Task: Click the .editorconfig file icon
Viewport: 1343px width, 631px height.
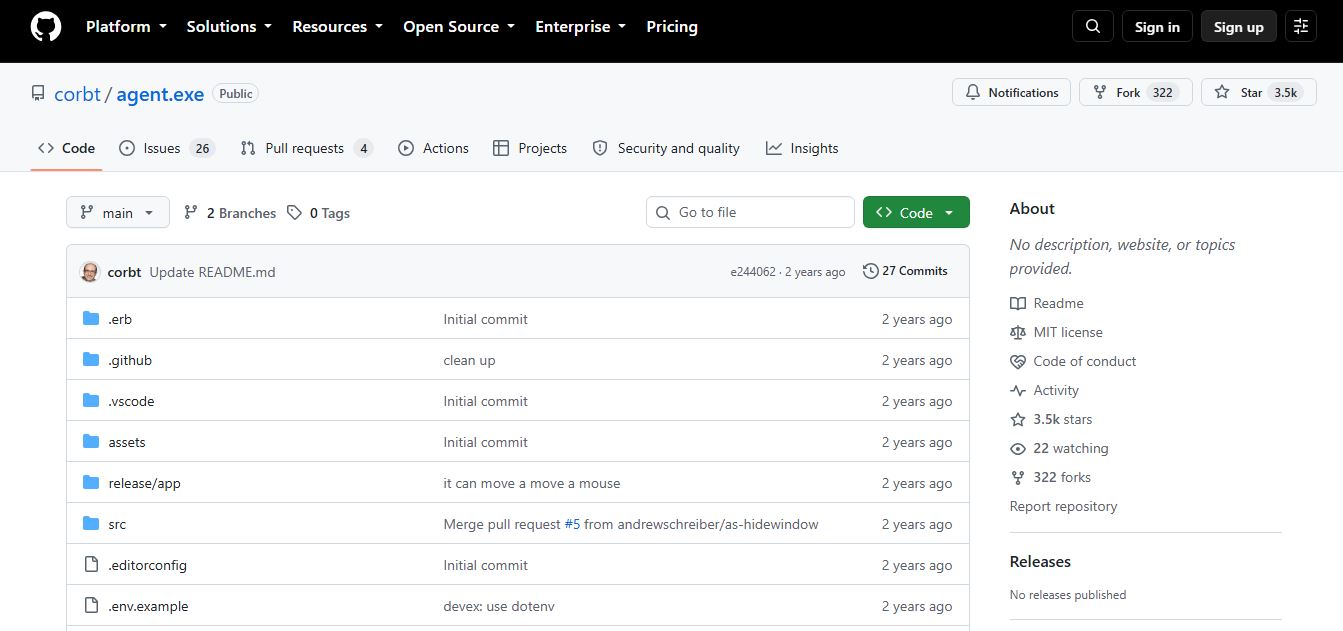Action: click(91, 565)
